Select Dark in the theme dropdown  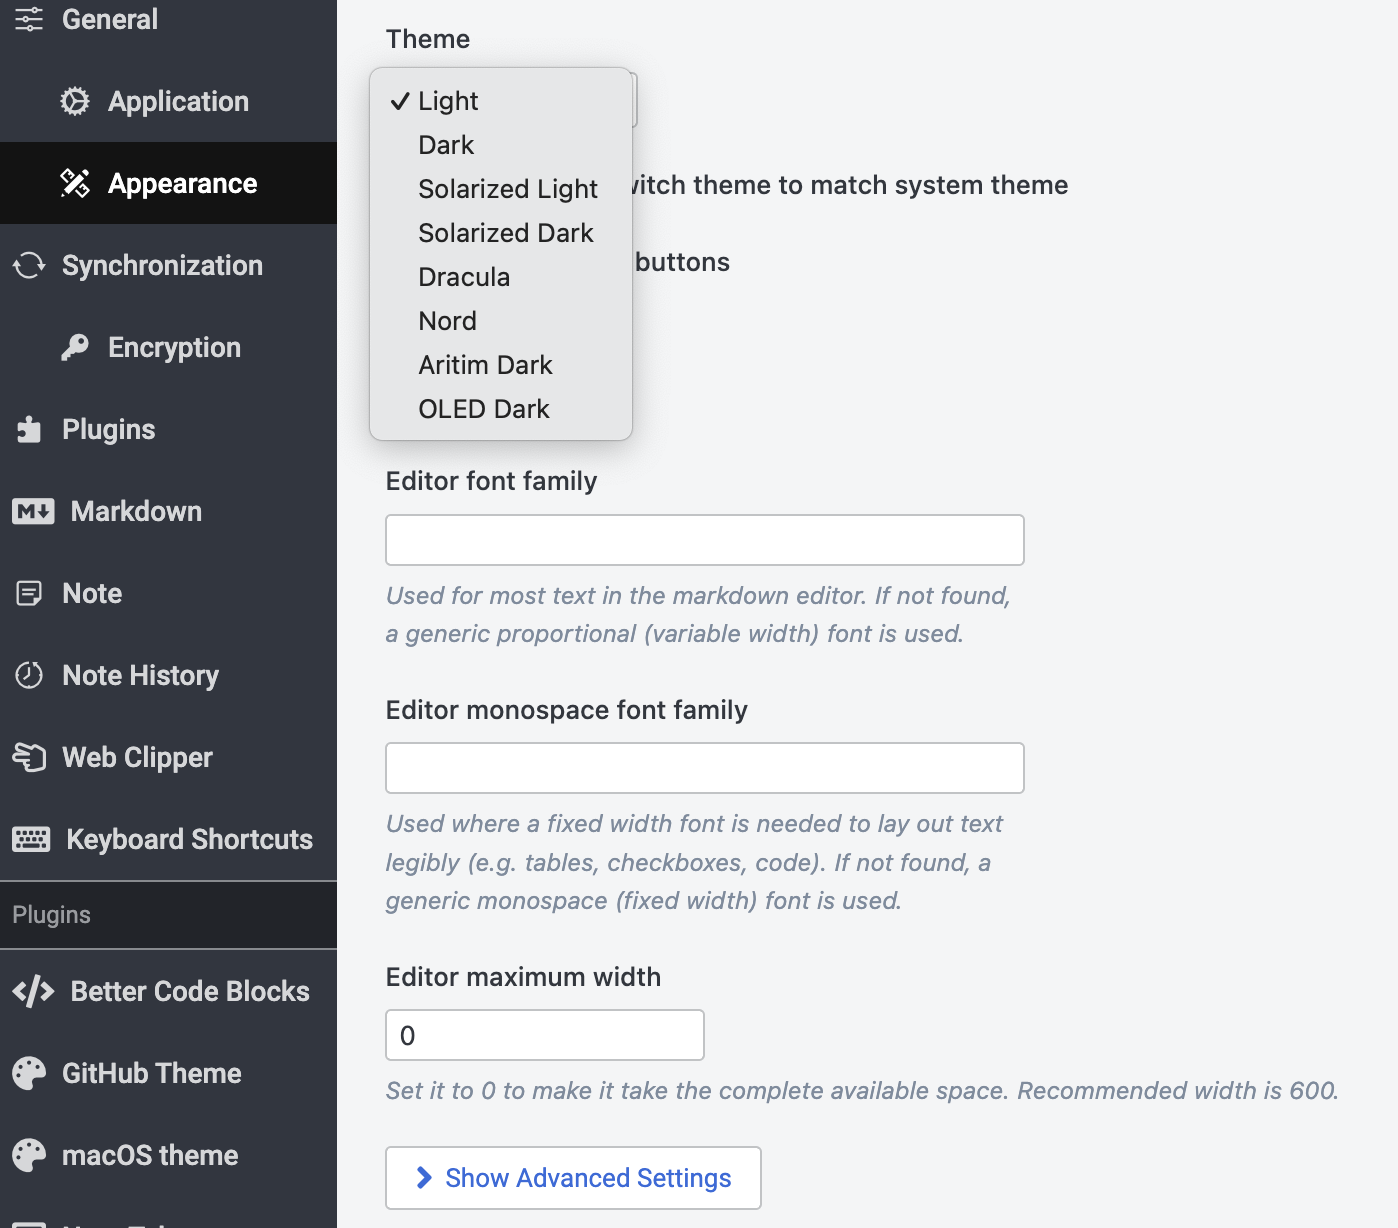(x=446, y=145)
